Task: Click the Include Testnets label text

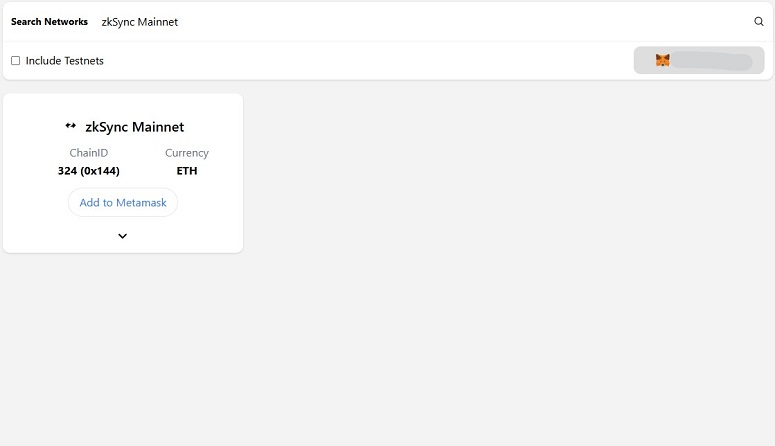Action: (x=65, y=61)
